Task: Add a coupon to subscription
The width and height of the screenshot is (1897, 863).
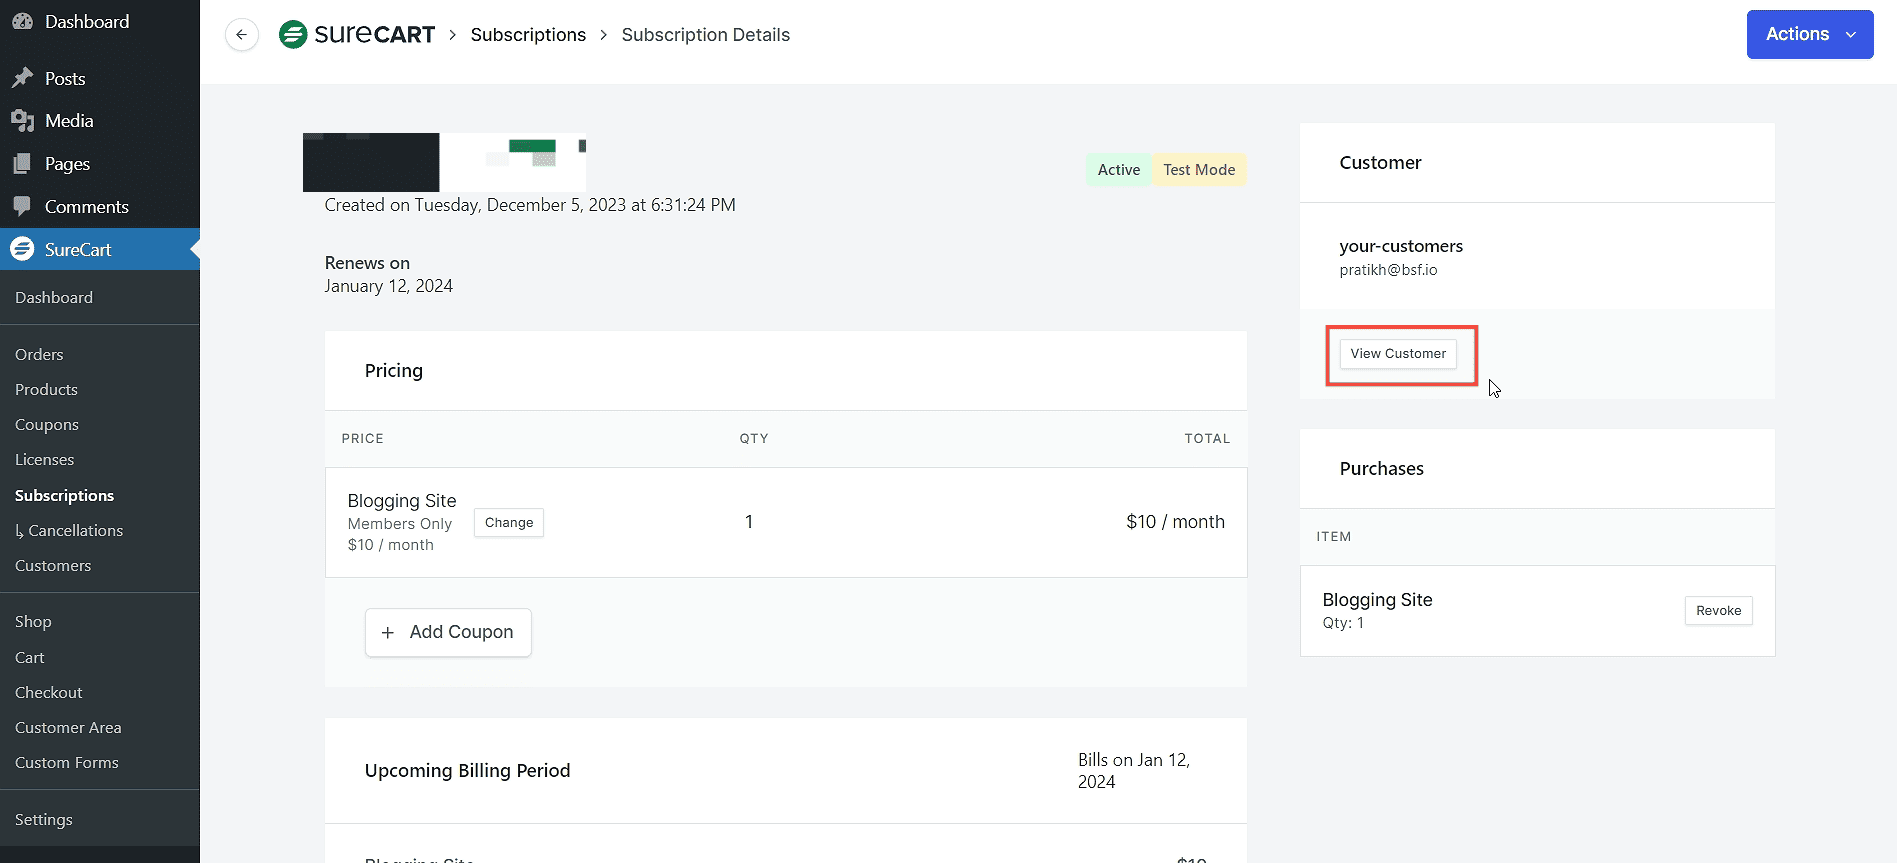Action: click(448, 632)
